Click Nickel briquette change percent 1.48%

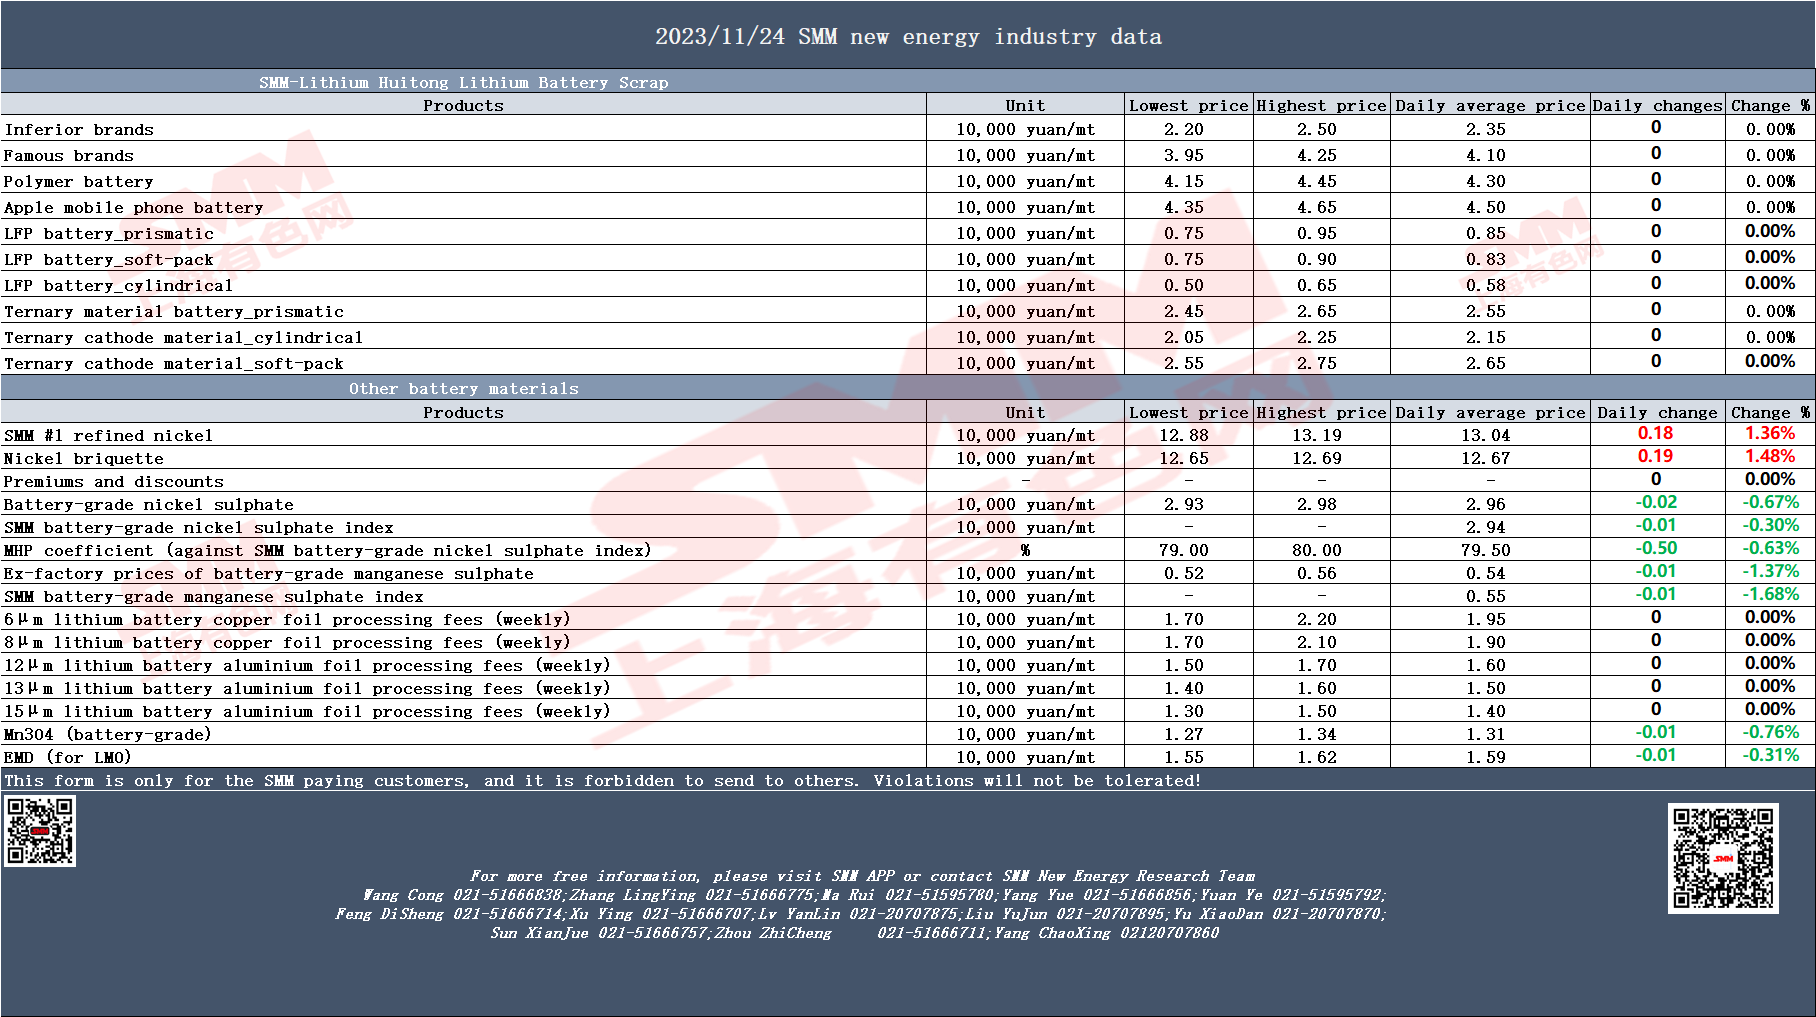click(1770, 456)
